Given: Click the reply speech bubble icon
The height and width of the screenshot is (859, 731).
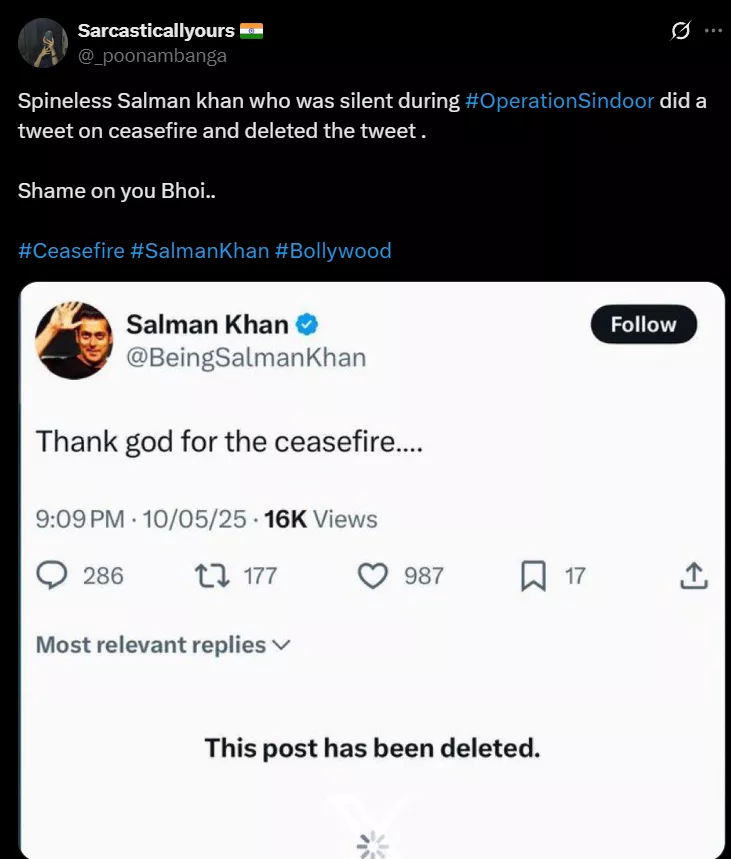Looking at the screenshot, I should 51,575.
